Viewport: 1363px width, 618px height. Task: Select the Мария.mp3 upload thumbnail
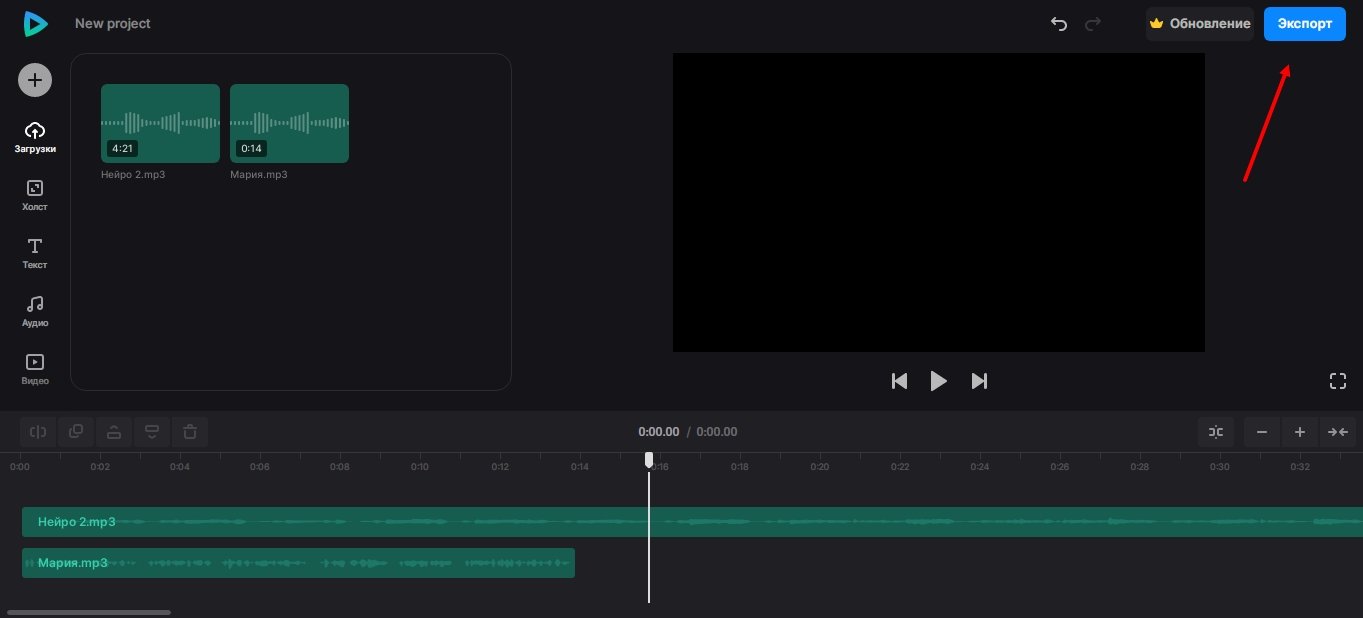coord(289,123)
